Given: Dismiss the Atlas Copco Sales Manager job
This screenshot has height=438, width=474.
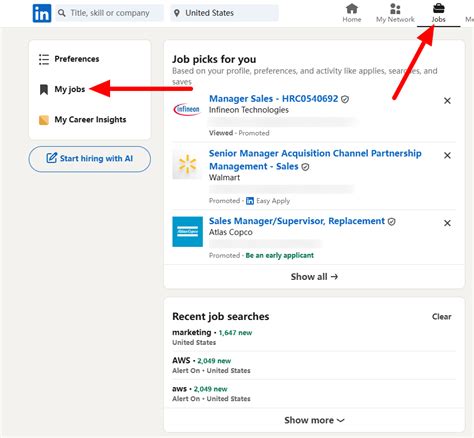Looking at the screenshot, I should 447,223.
